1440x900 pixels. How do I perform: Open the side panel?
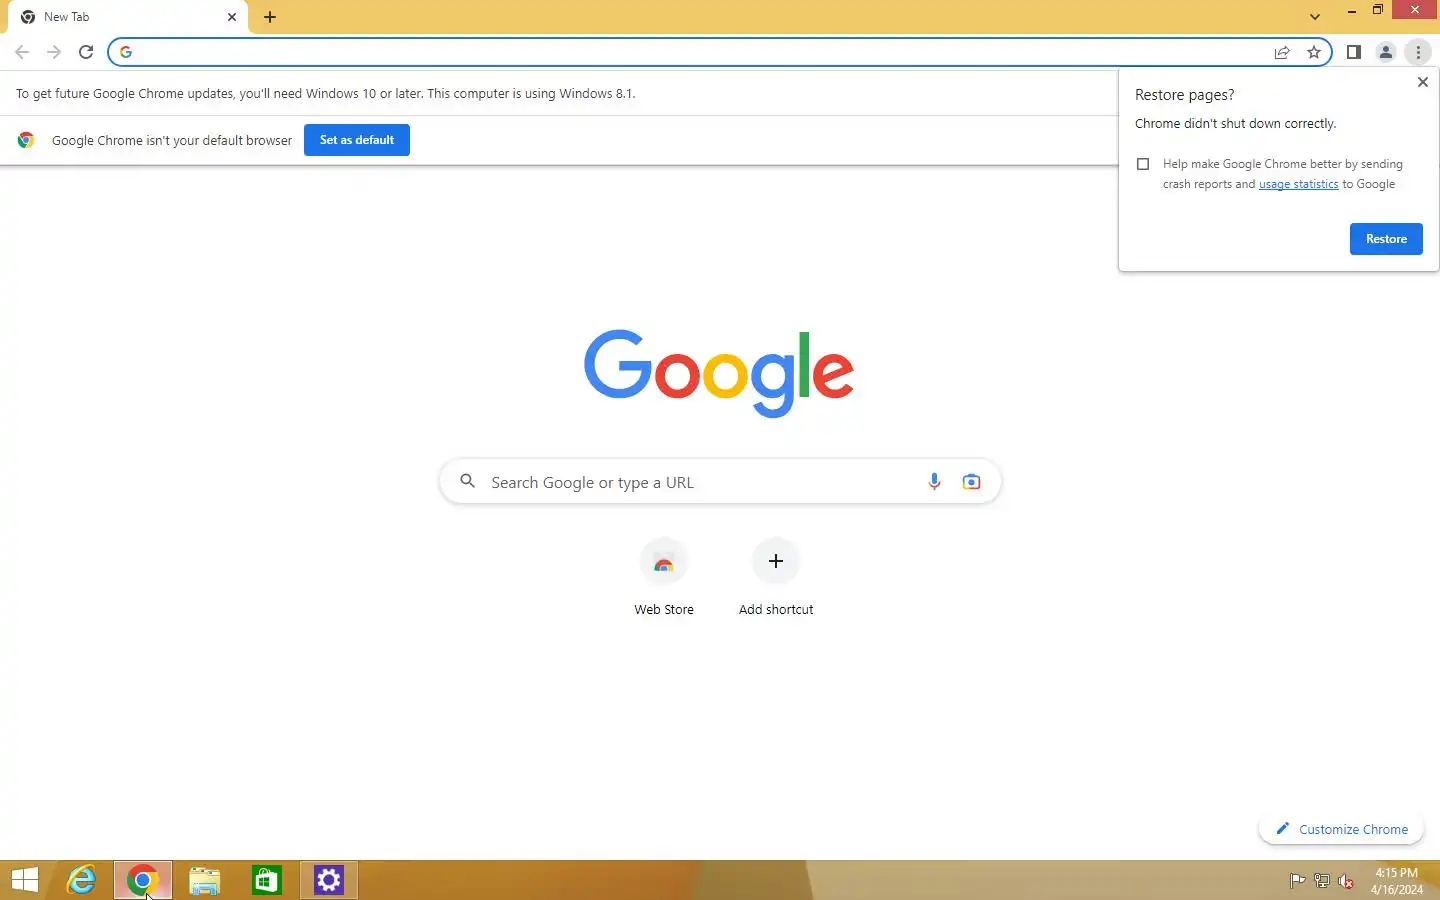pyautogui.click(x=1354, y=52)
